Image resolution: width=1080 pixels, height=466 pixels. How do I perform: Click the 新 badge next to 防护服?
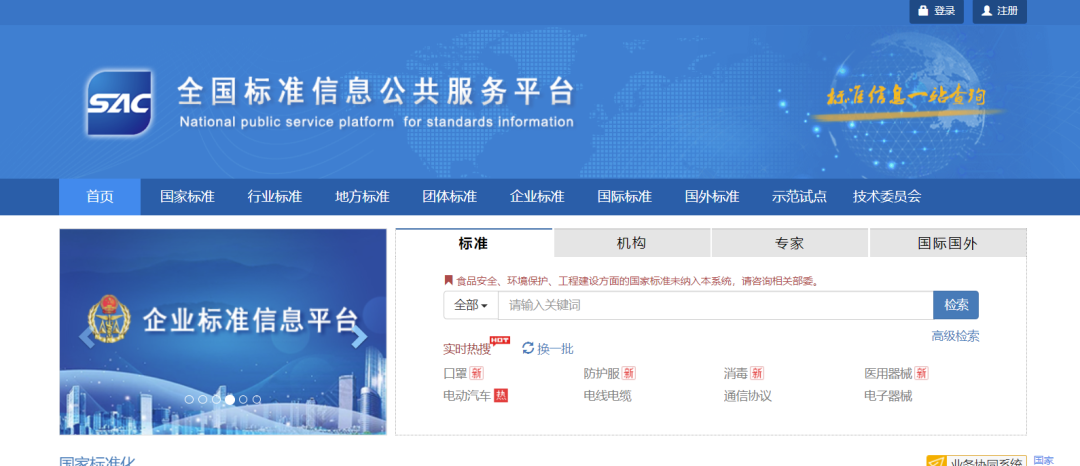(628, 373)
